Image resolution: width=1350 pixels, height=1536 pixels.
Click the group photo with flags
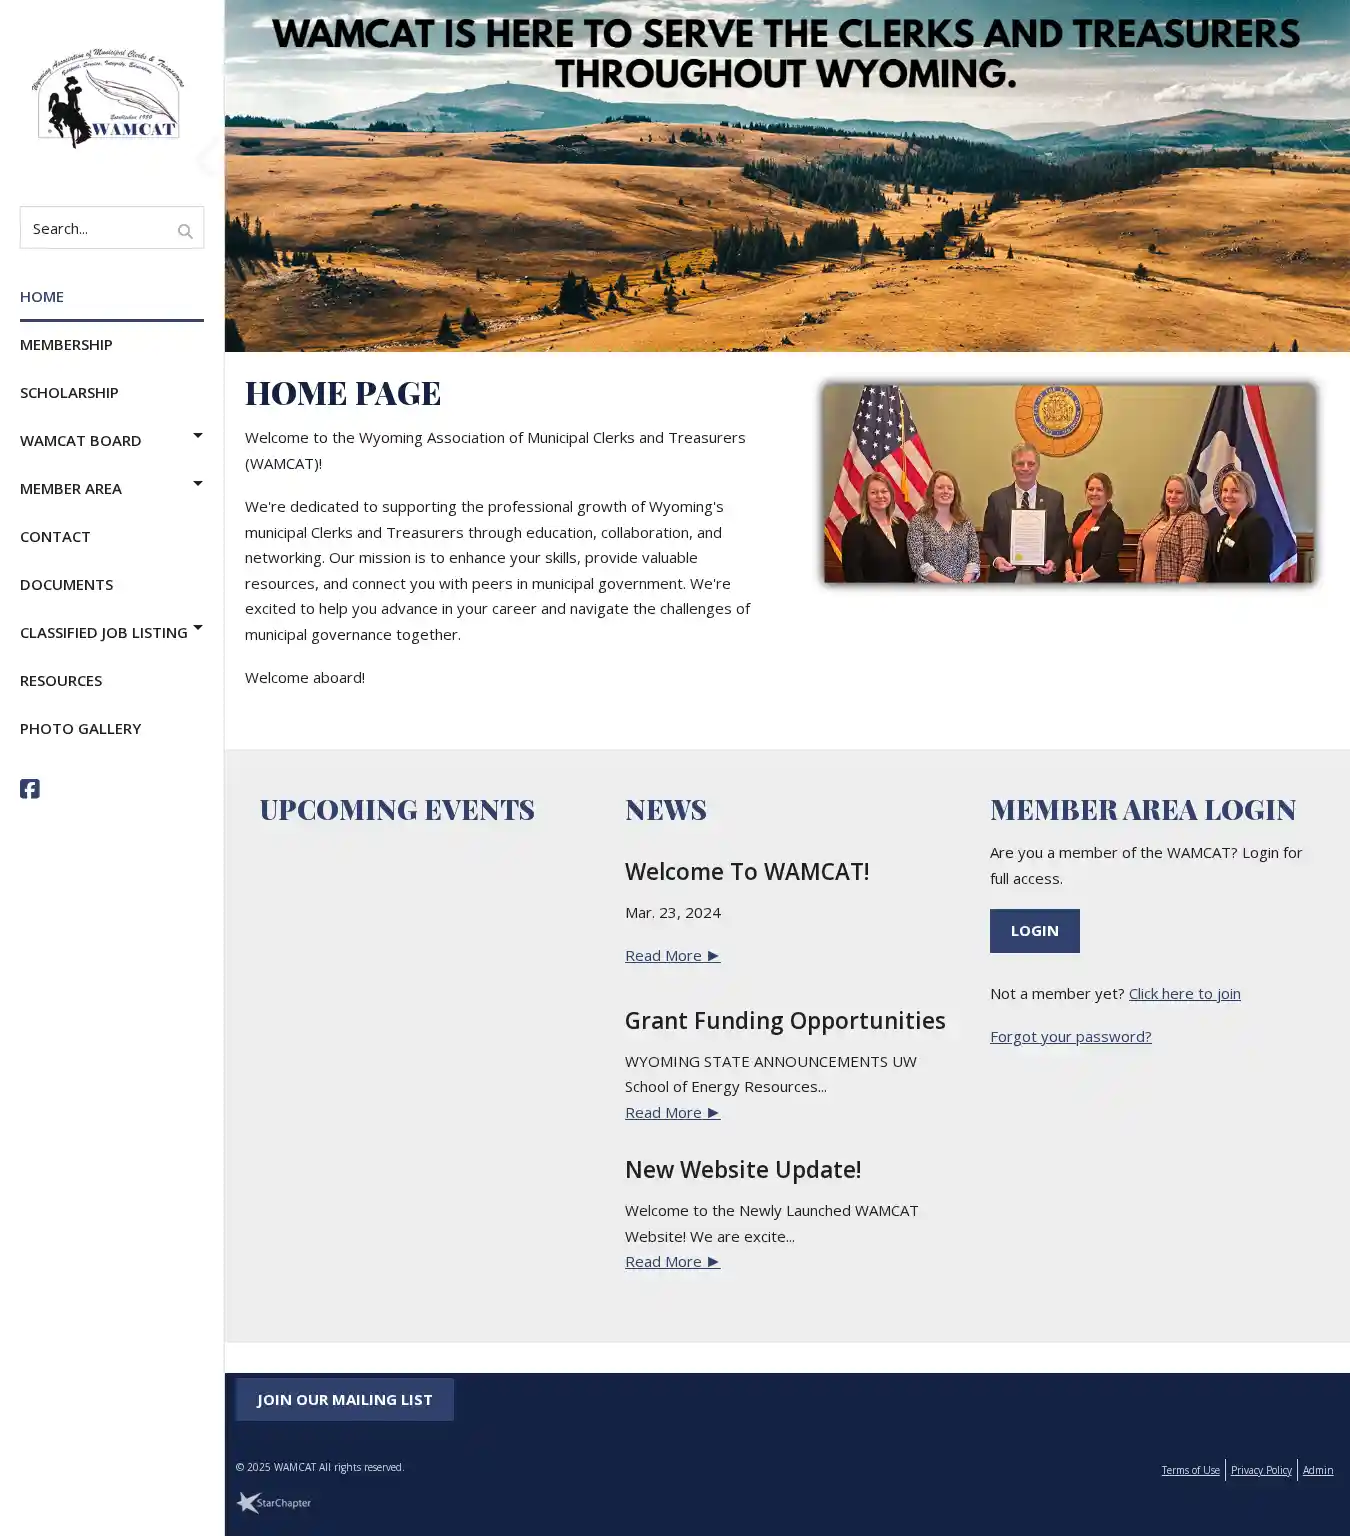pos(1068,484)
